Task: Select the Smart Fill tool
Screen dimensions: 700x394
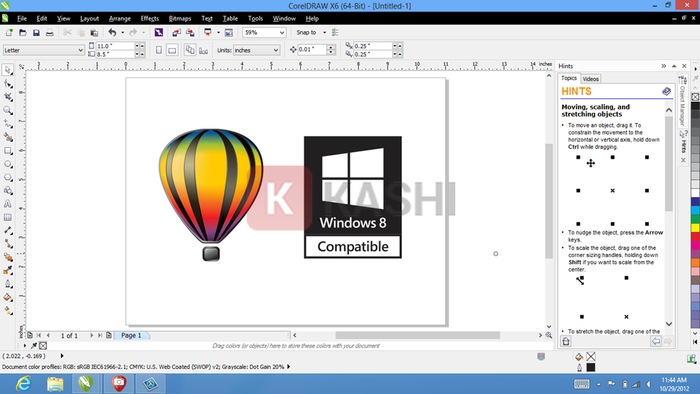Action: tap(8, 137)
